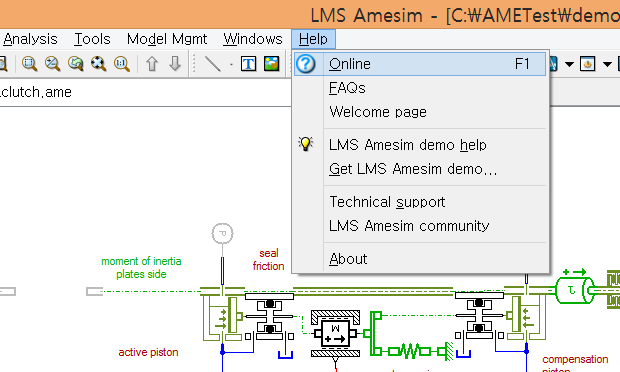Image resolution: width=620 pixels, height=372 pixels.
Task: Open the Welcome page entry
Action: pyautogui.click(x=420, y=112)
